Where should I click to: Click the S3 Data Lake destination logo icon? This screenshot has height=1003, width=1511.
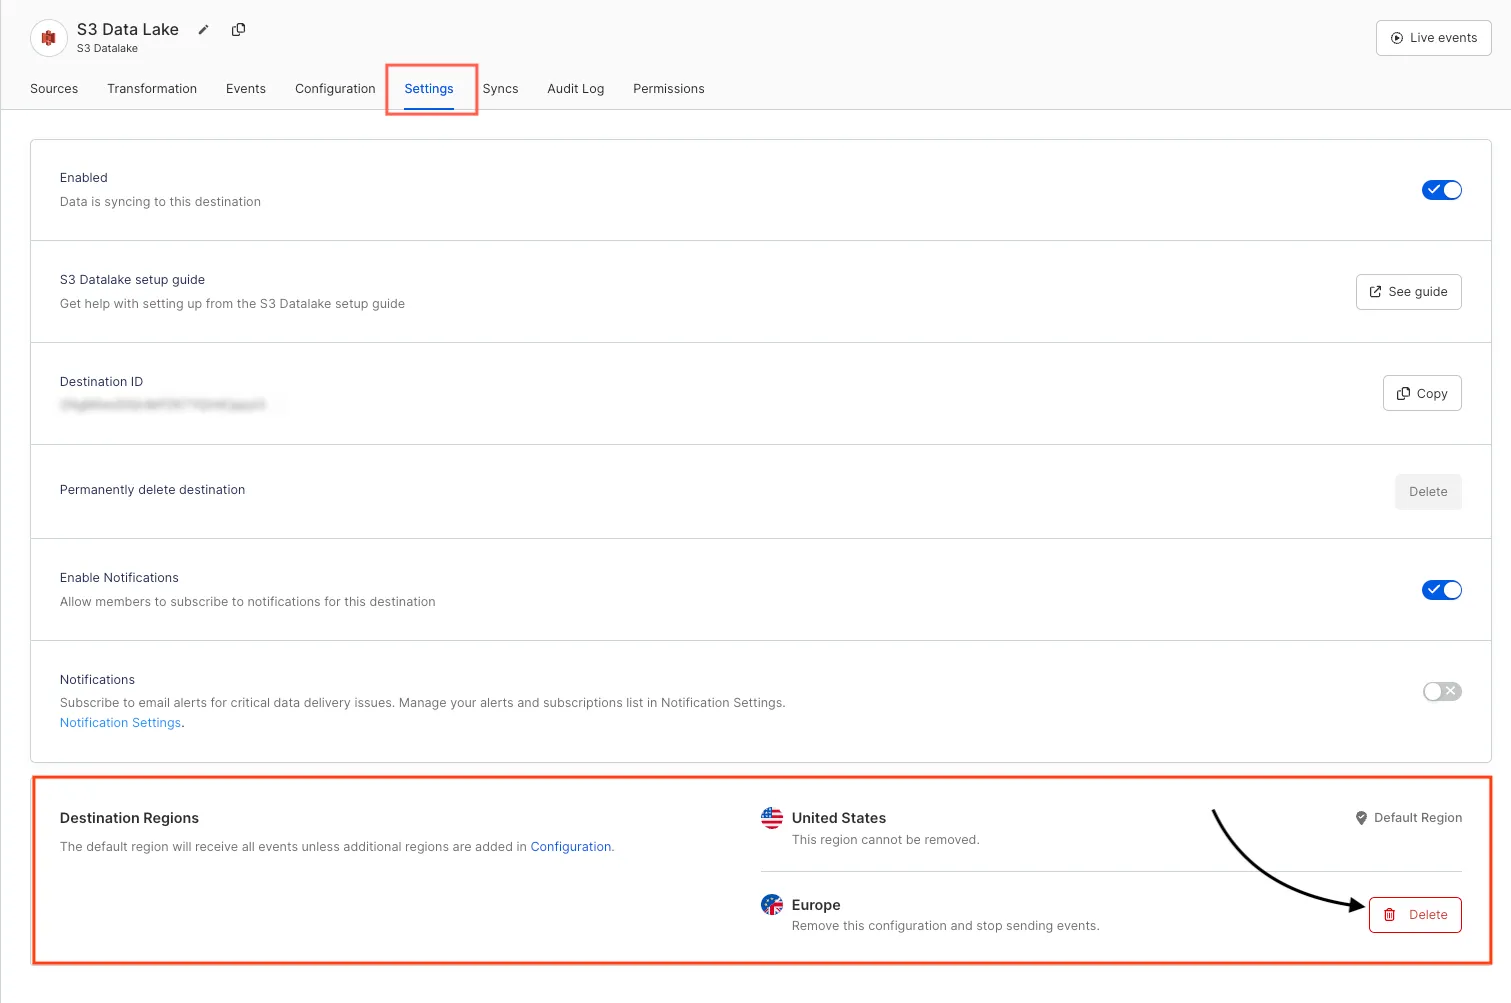[48, 38]
